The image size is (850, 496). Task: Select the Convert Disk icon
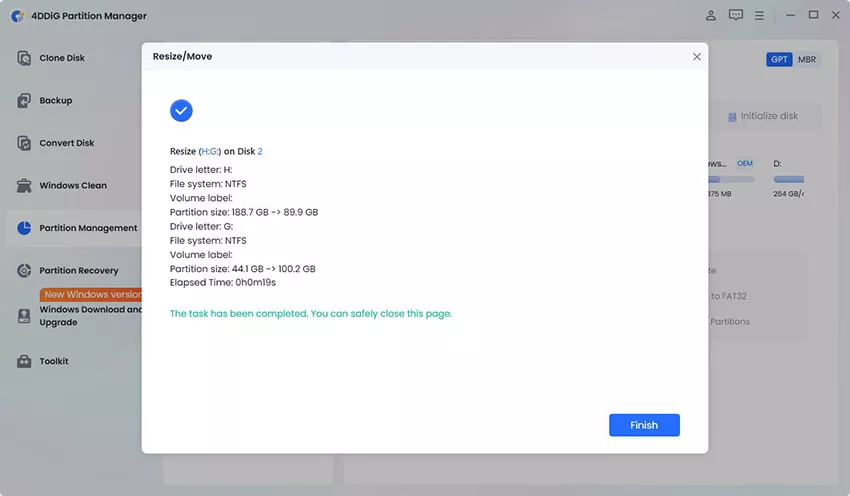tap(24, 143)
